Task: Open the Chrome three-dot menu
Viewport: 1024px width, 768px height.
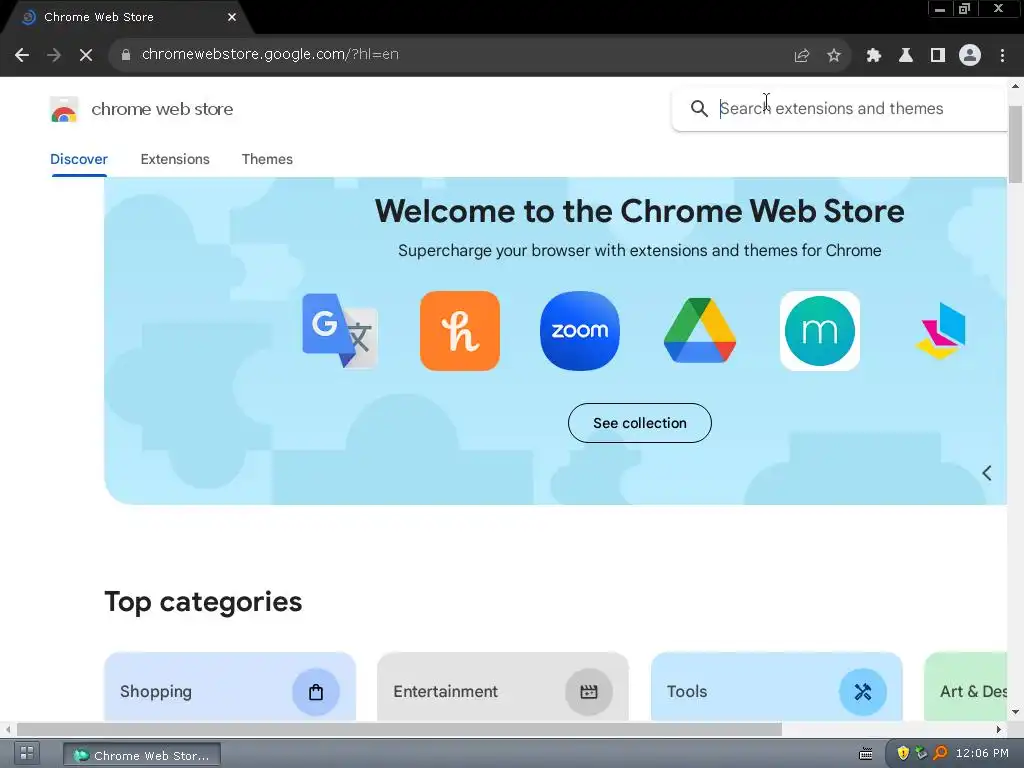Action: coord(1002,55)
